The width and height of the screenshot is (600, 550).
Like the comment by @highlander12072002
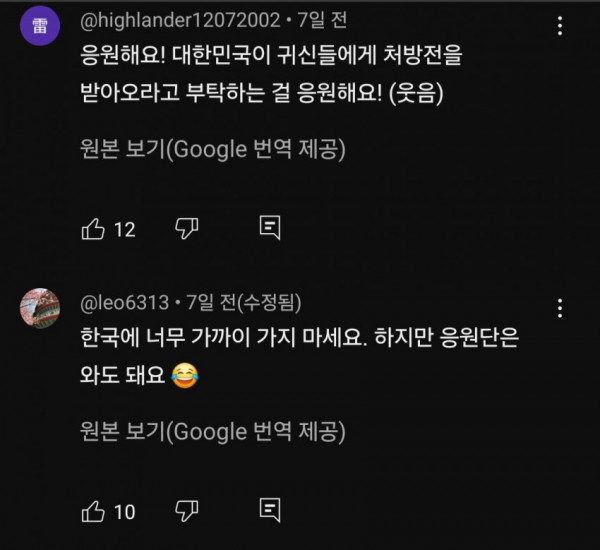93,229
